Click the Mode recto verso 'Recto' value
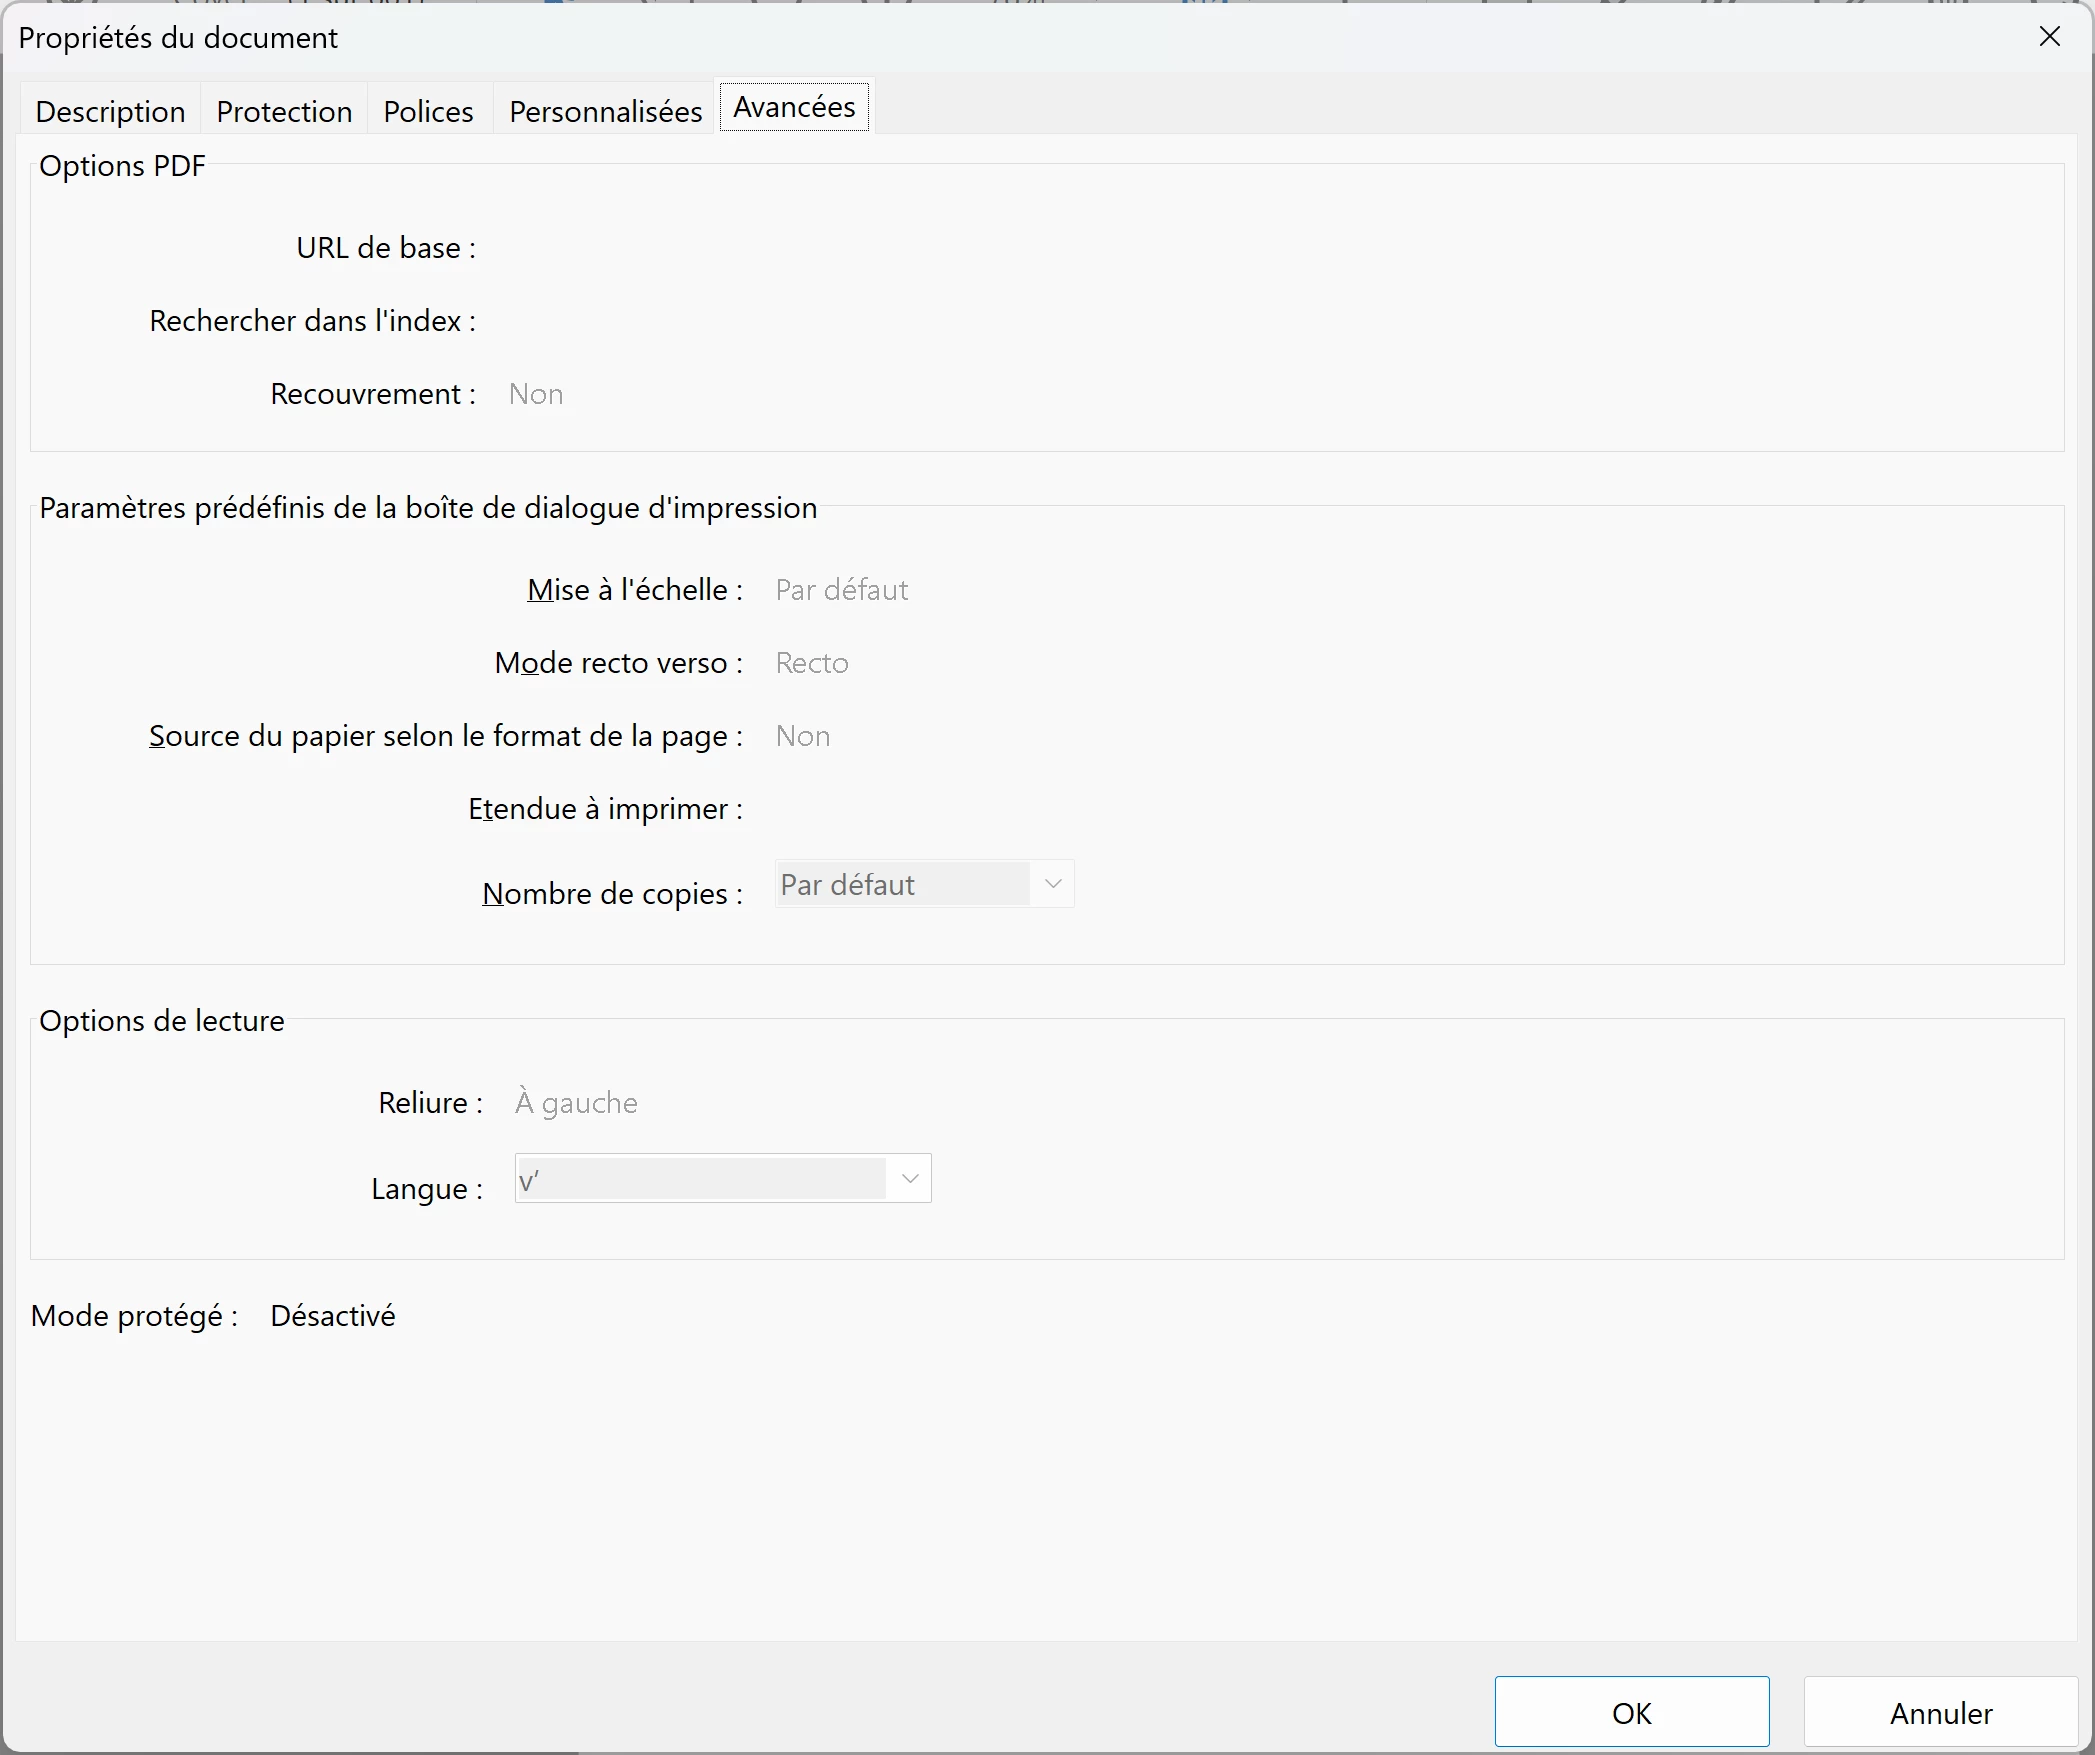Image resolution: width=2095 pixels, height=1755 pixels. tap(812, 663)
